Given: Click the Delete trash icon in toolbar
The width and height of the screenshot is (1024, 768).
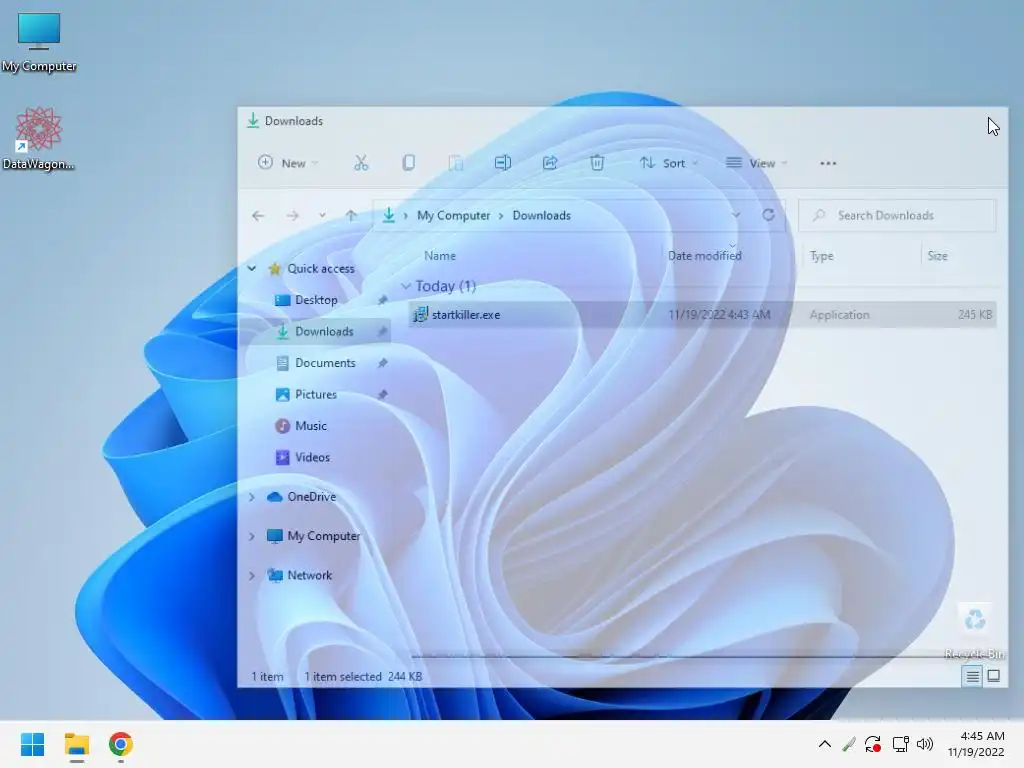Looking at the screenshot, I should click(x=597, y=163).
